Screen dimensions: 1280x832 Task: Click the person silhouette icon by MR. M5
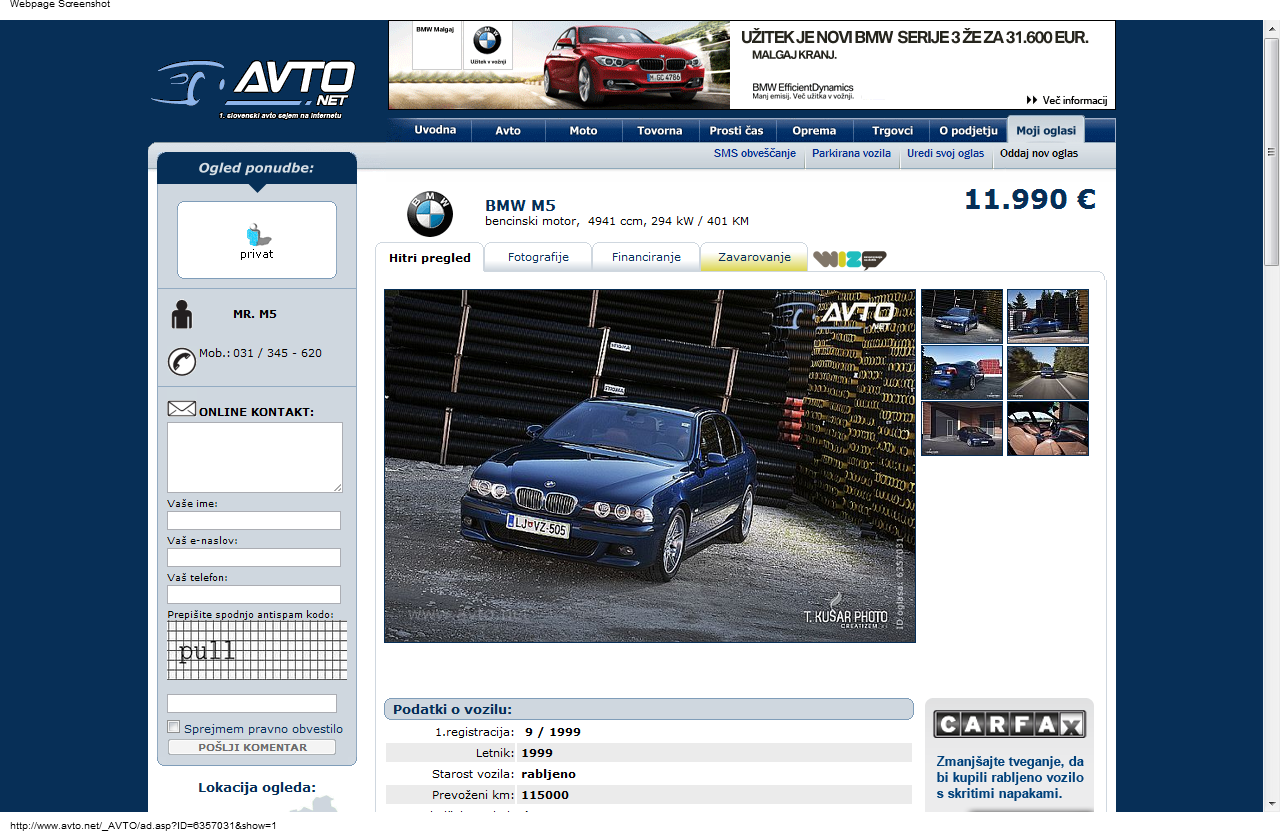[x=181, y=314]
